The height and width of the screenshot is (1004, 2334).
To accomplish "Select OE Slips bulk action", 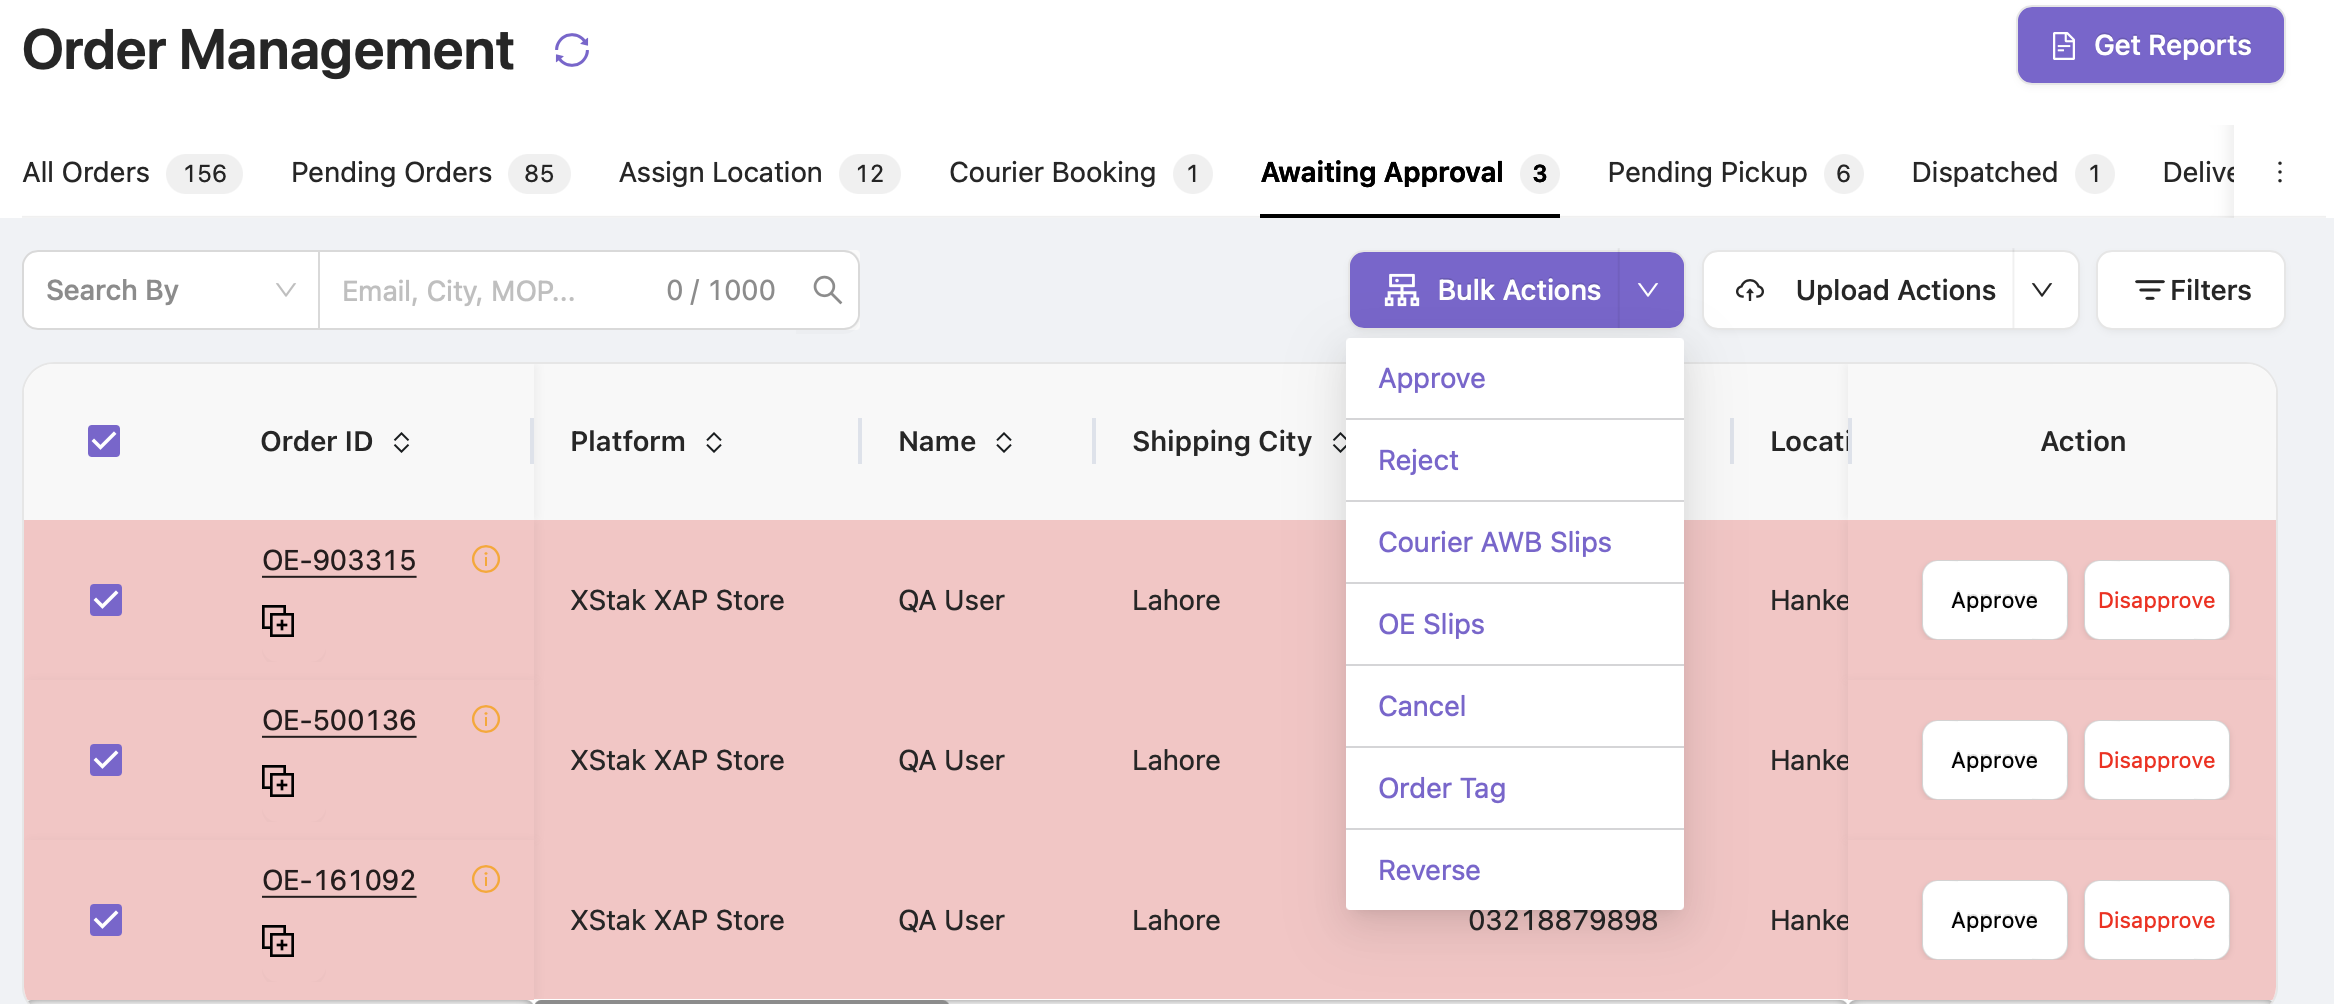I will (1514, 624).
